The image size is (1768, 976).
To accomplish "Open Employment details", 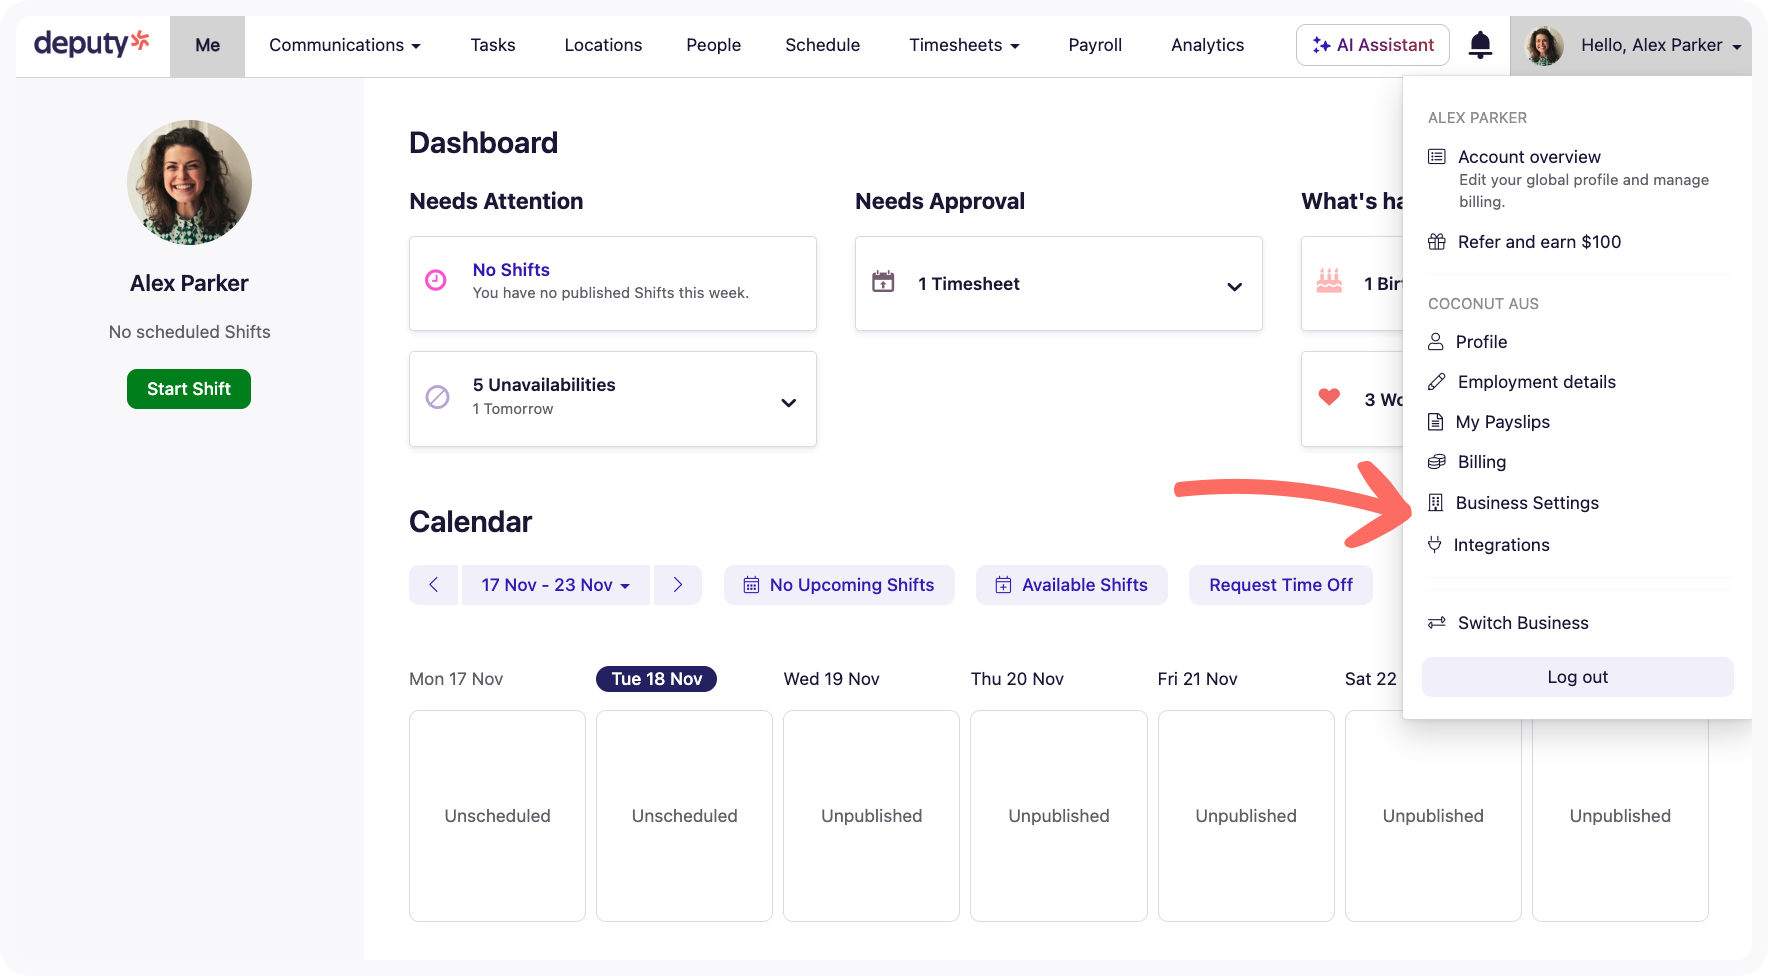I will [1536, 381].
